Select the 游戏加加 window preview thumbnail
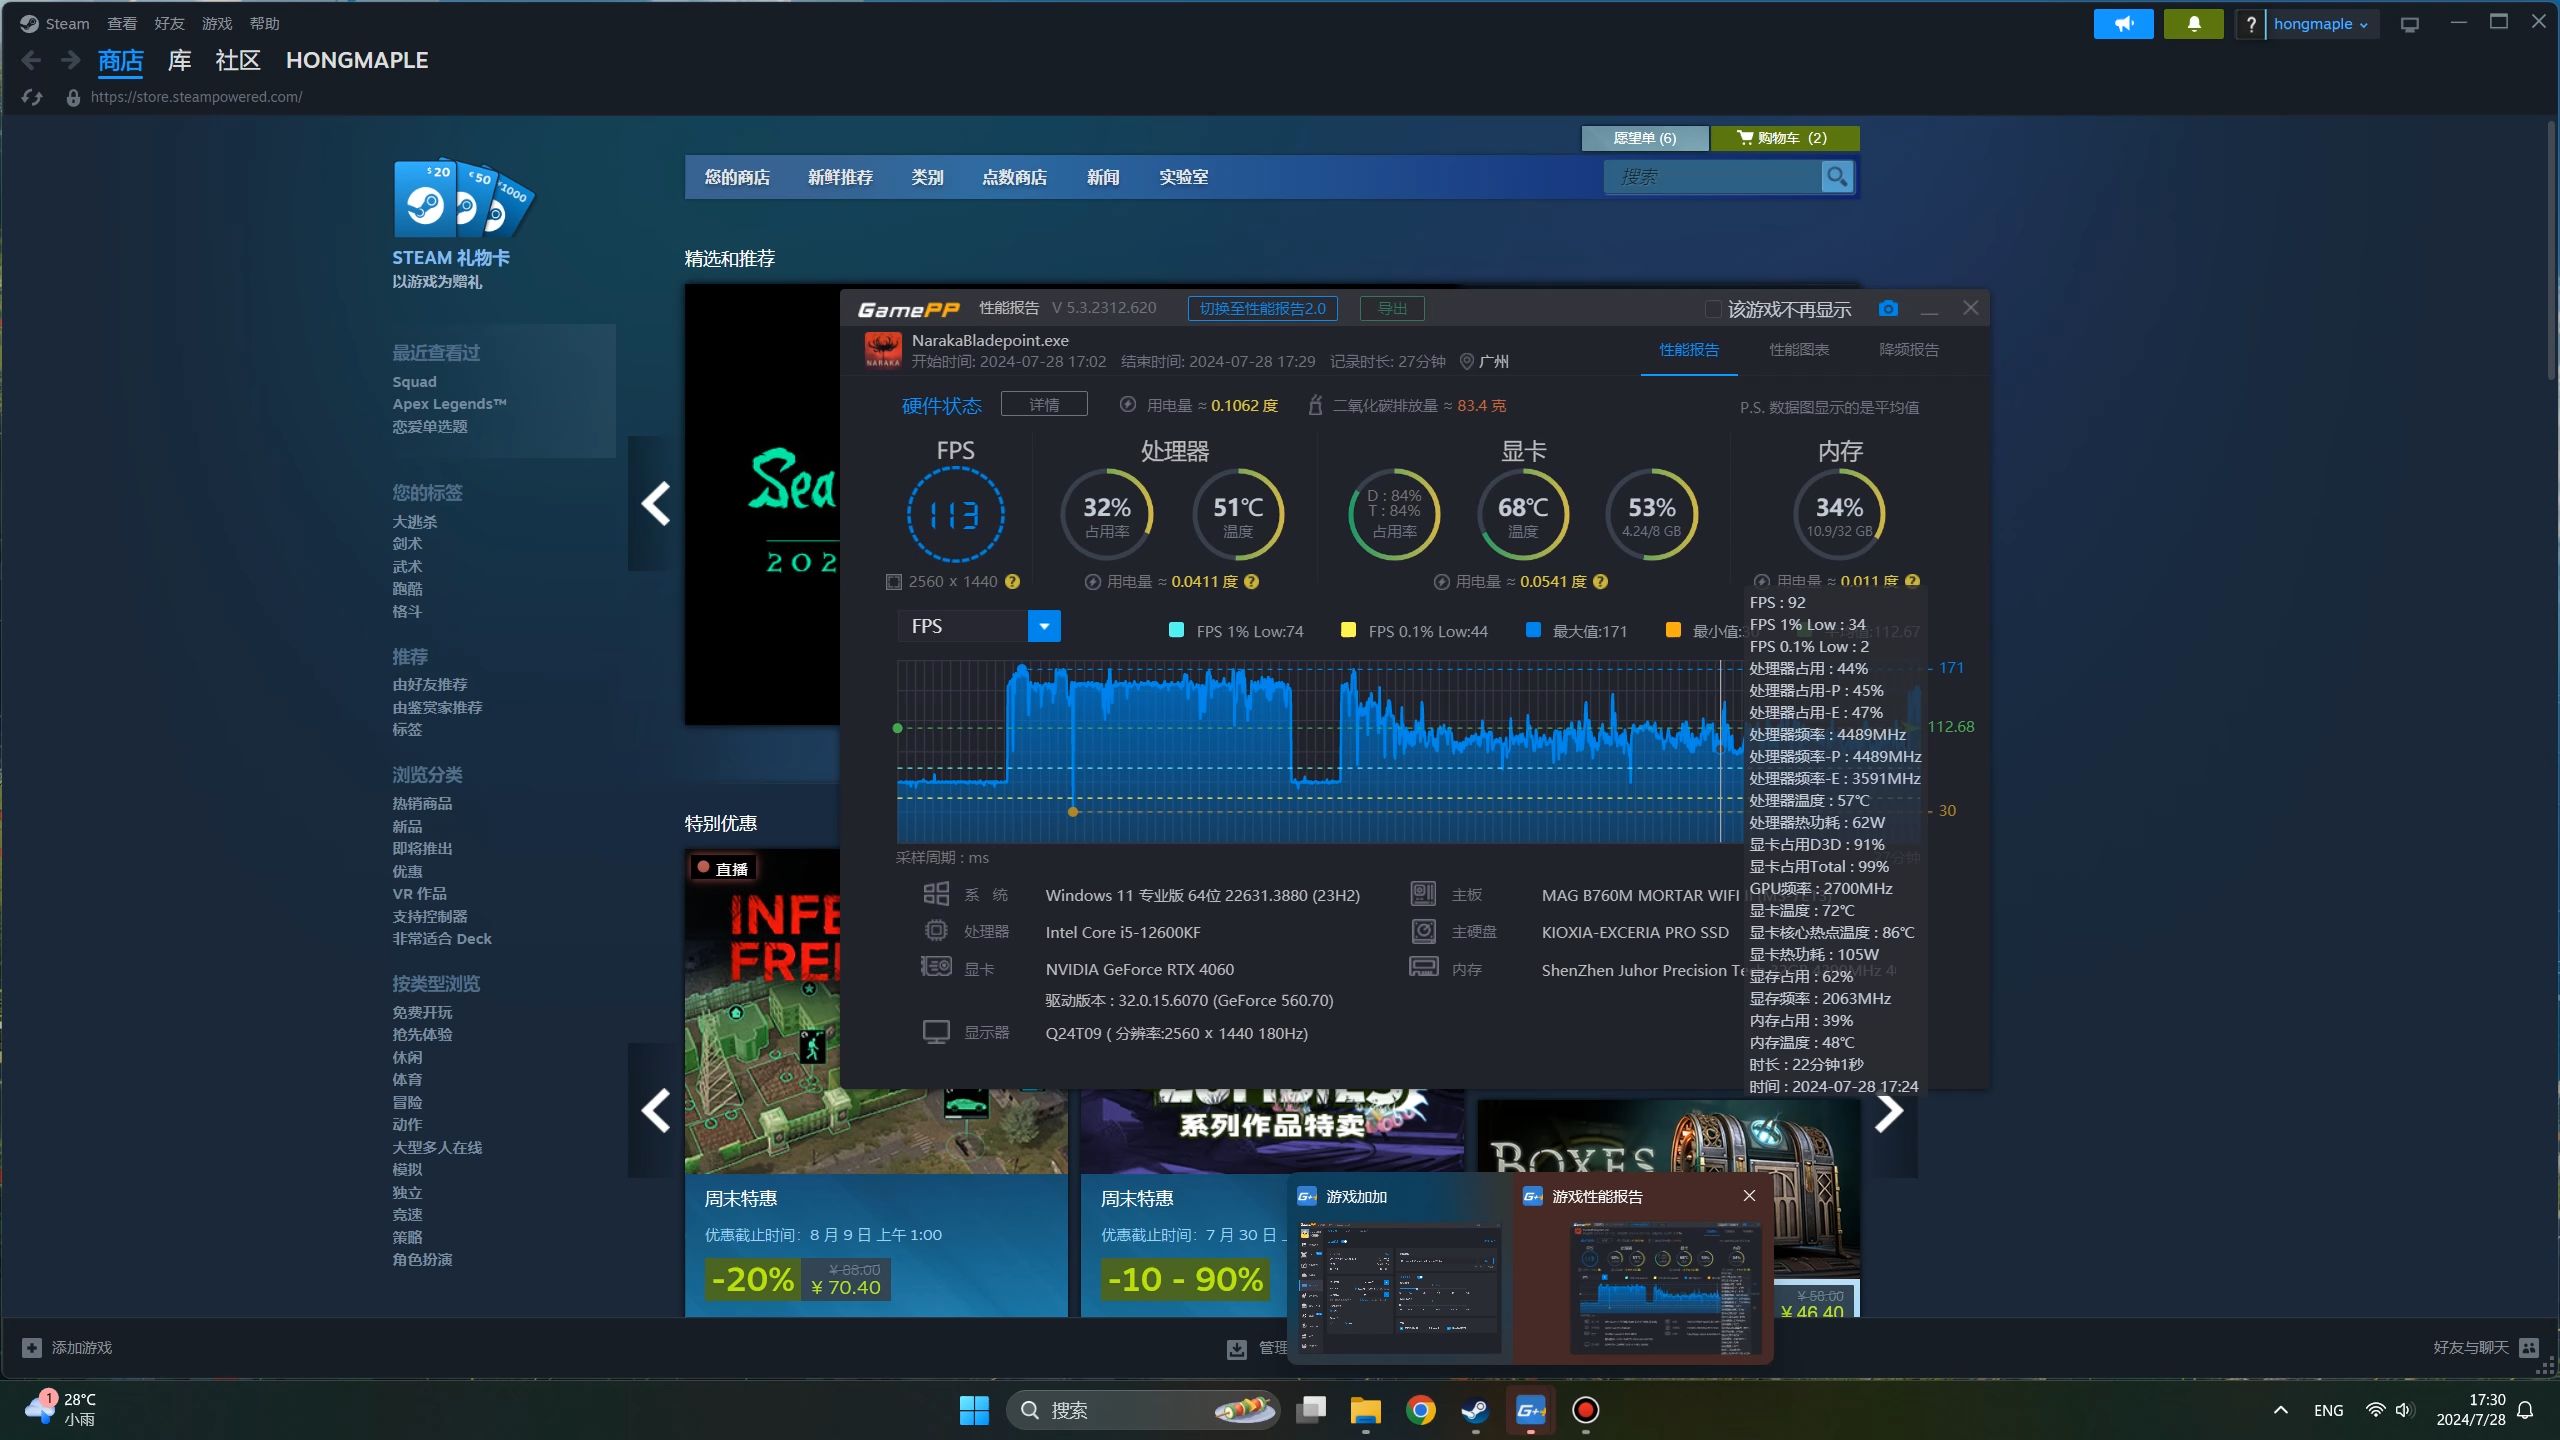 click(x=1400, y=1288)
